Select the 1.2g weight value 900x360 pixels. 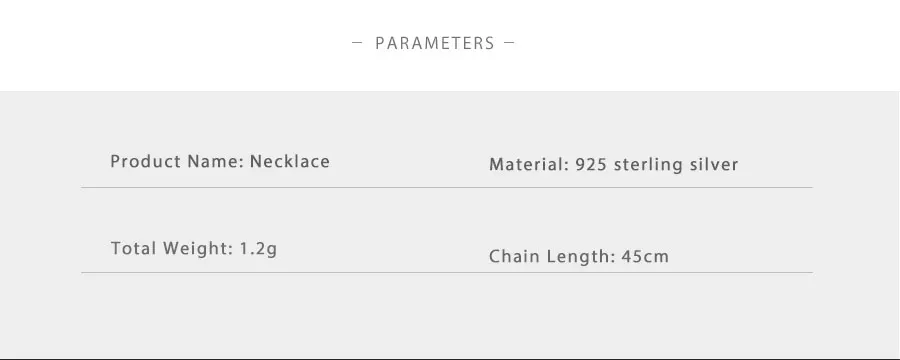click(x=258, y=249)
